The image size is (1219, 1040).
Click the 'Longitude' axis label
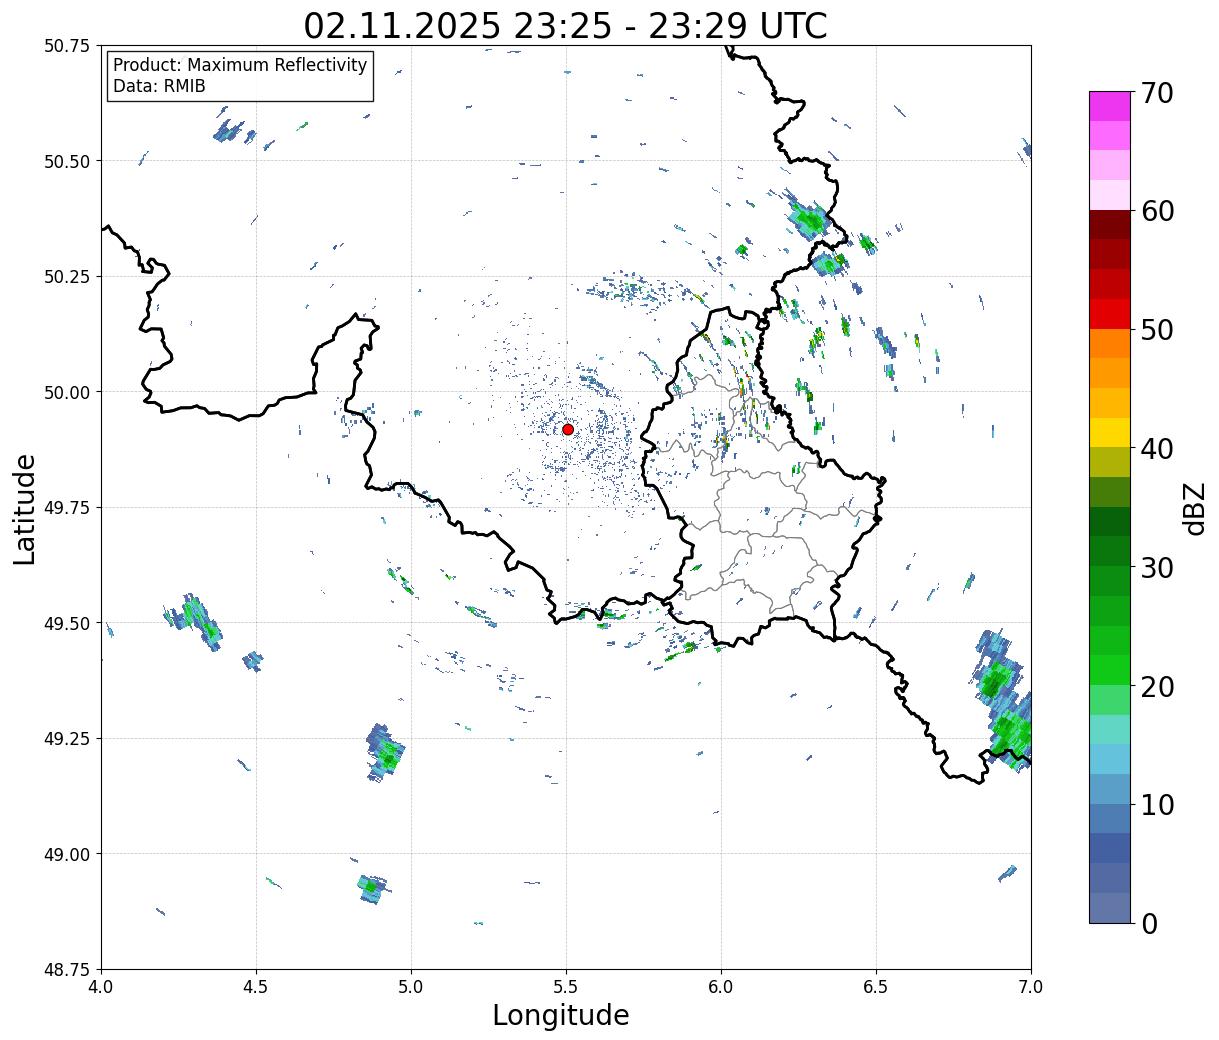click(x=561, y=1015)
